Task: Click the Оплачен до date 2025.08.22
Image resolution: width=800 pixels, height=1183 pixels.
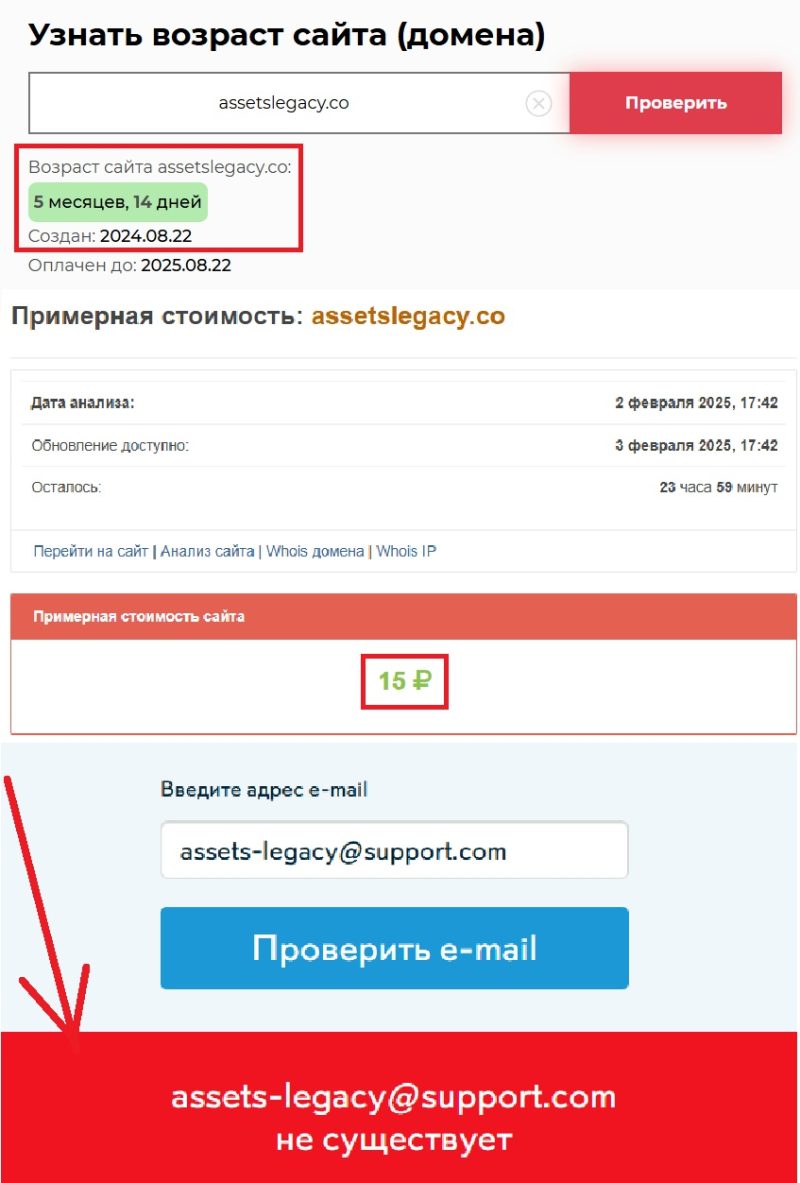Action: click(x=186, y=266)
